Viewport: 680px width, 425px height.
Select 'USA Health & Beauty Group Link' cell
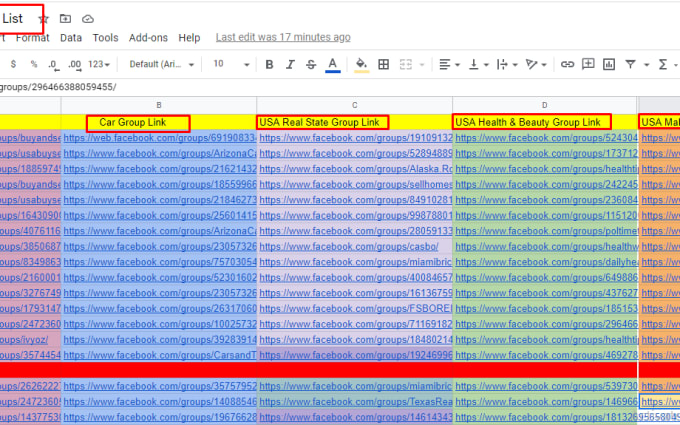click(x=545, y=122)
